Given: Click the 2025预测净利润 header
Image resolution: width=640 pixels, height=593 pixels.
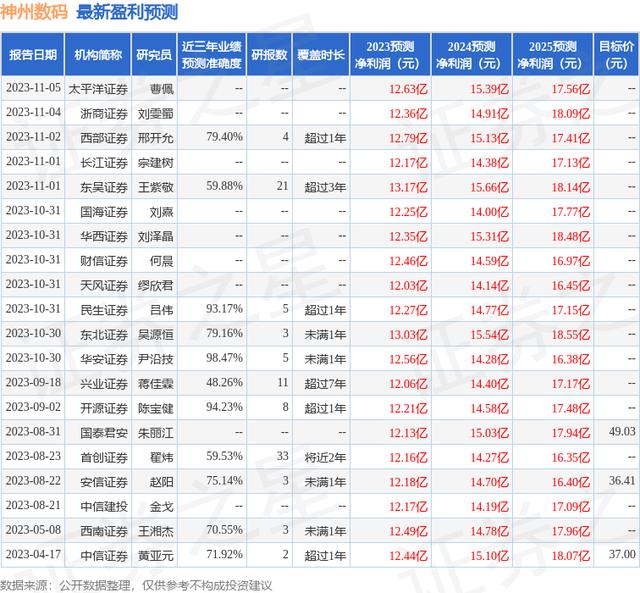Looking at the screenshot, I should pos(553,55).
